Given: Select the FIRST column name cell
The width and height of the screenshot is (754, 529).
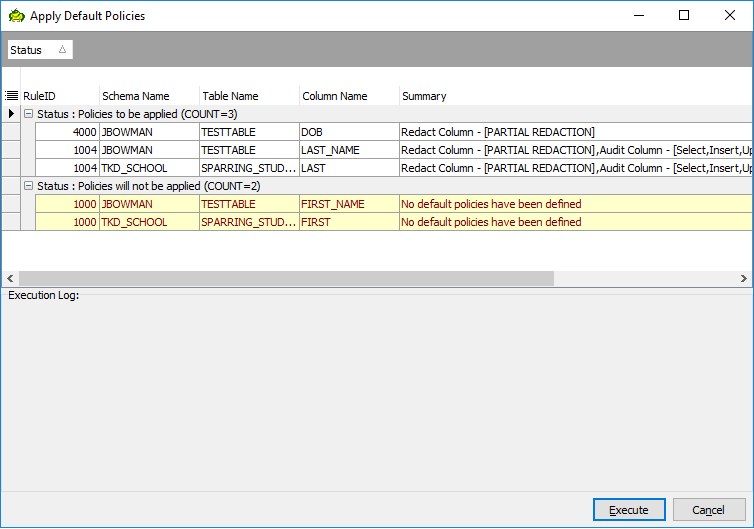Looking at the screenshot, I should click(349, 222).
